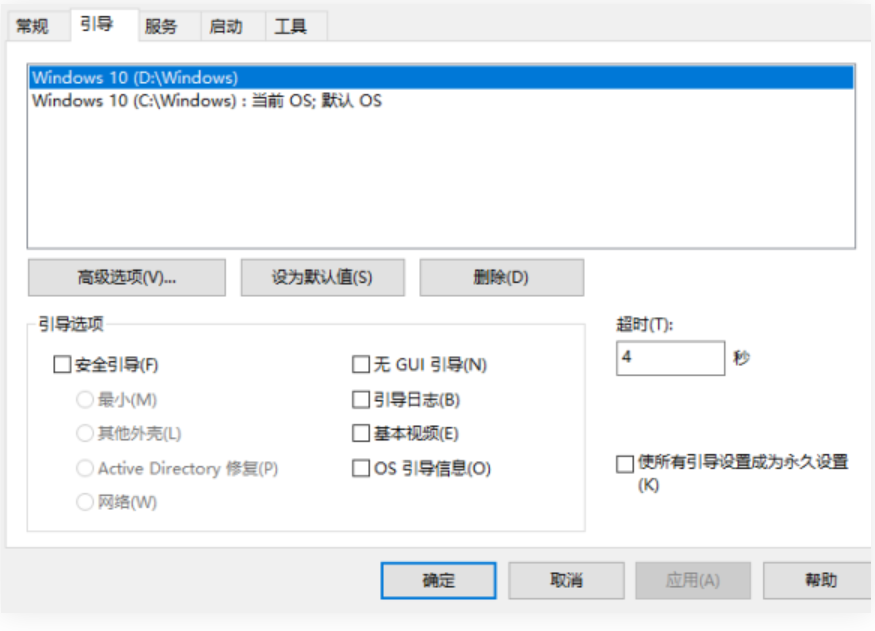Select Windows 10 (C:\Windows) default OS entry
875x631 pixels.
(x=441, y=101)
